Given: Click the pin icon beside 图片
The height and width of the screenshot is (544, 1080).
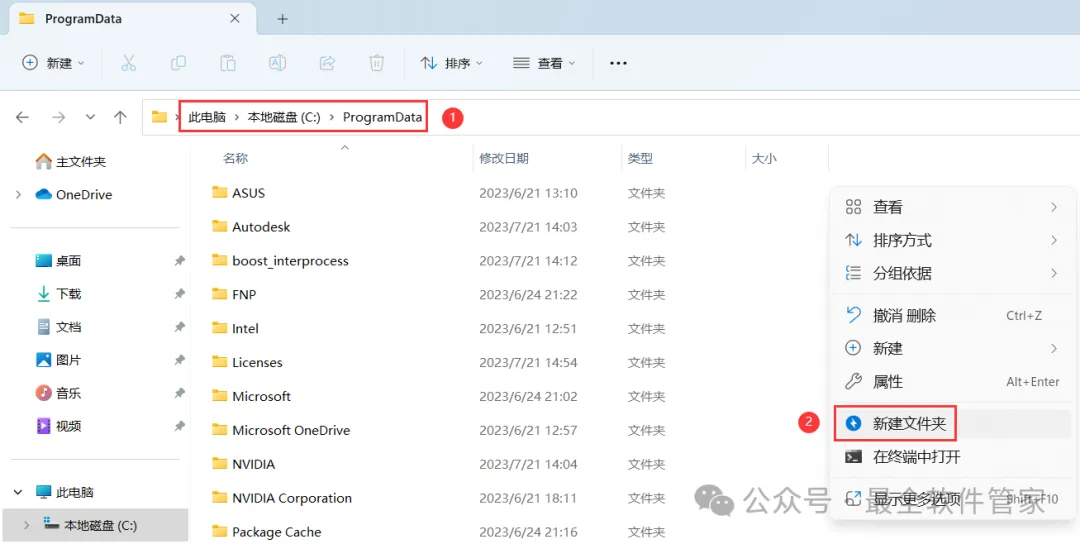Looking at the screenshot, I should (180, 360).
